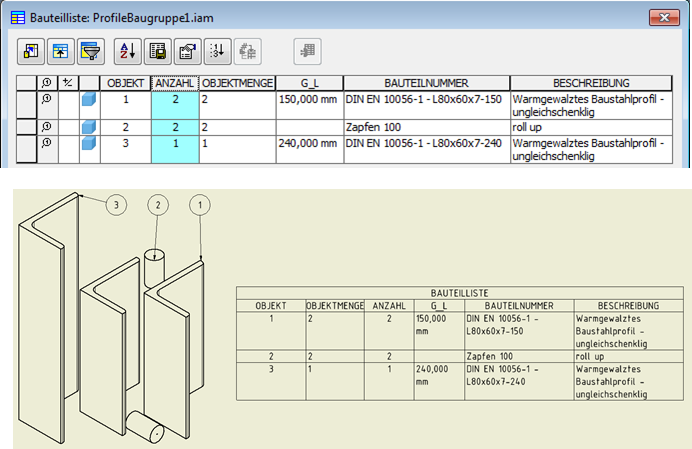692x449 pixels.
Task: Renumber items with the 1-3 arrow icon
Action: click(x=218, y=51)
